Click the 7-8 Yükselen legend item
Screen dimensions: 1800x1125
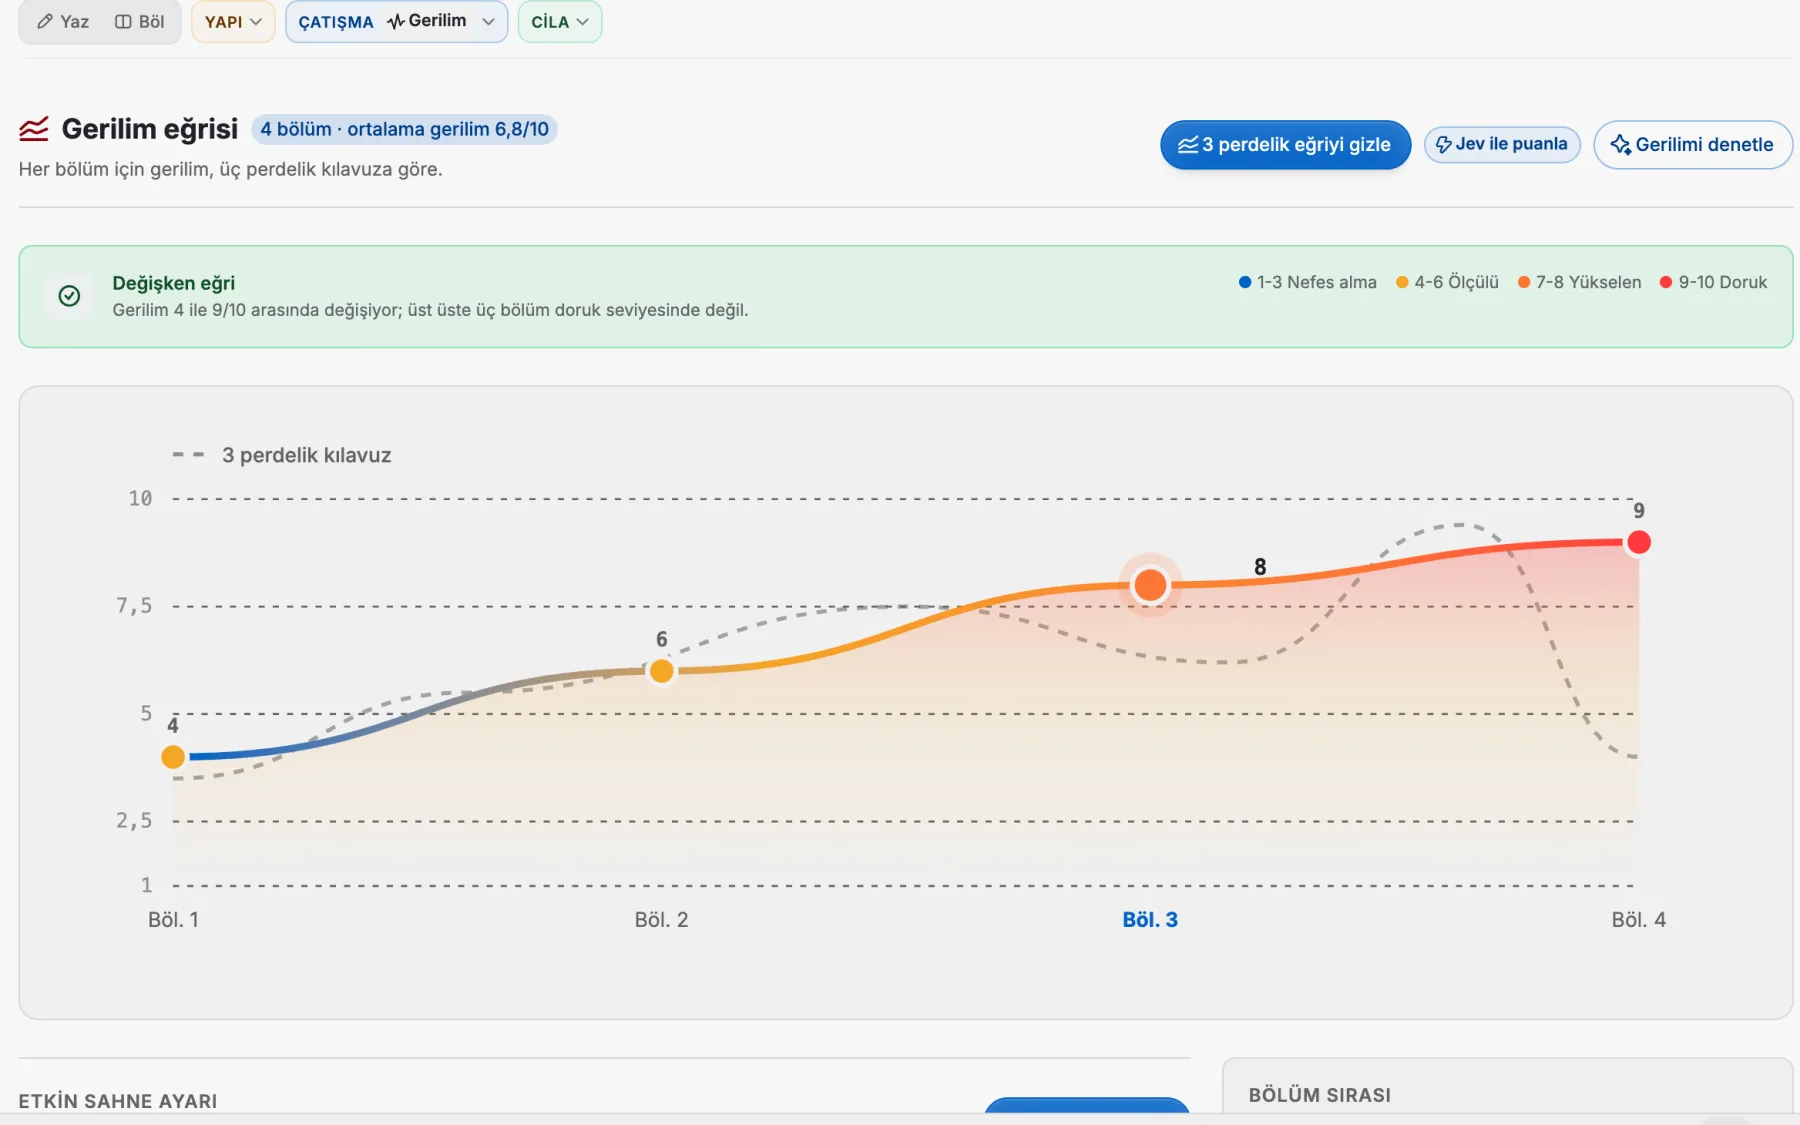click(x=1579, y=282)
